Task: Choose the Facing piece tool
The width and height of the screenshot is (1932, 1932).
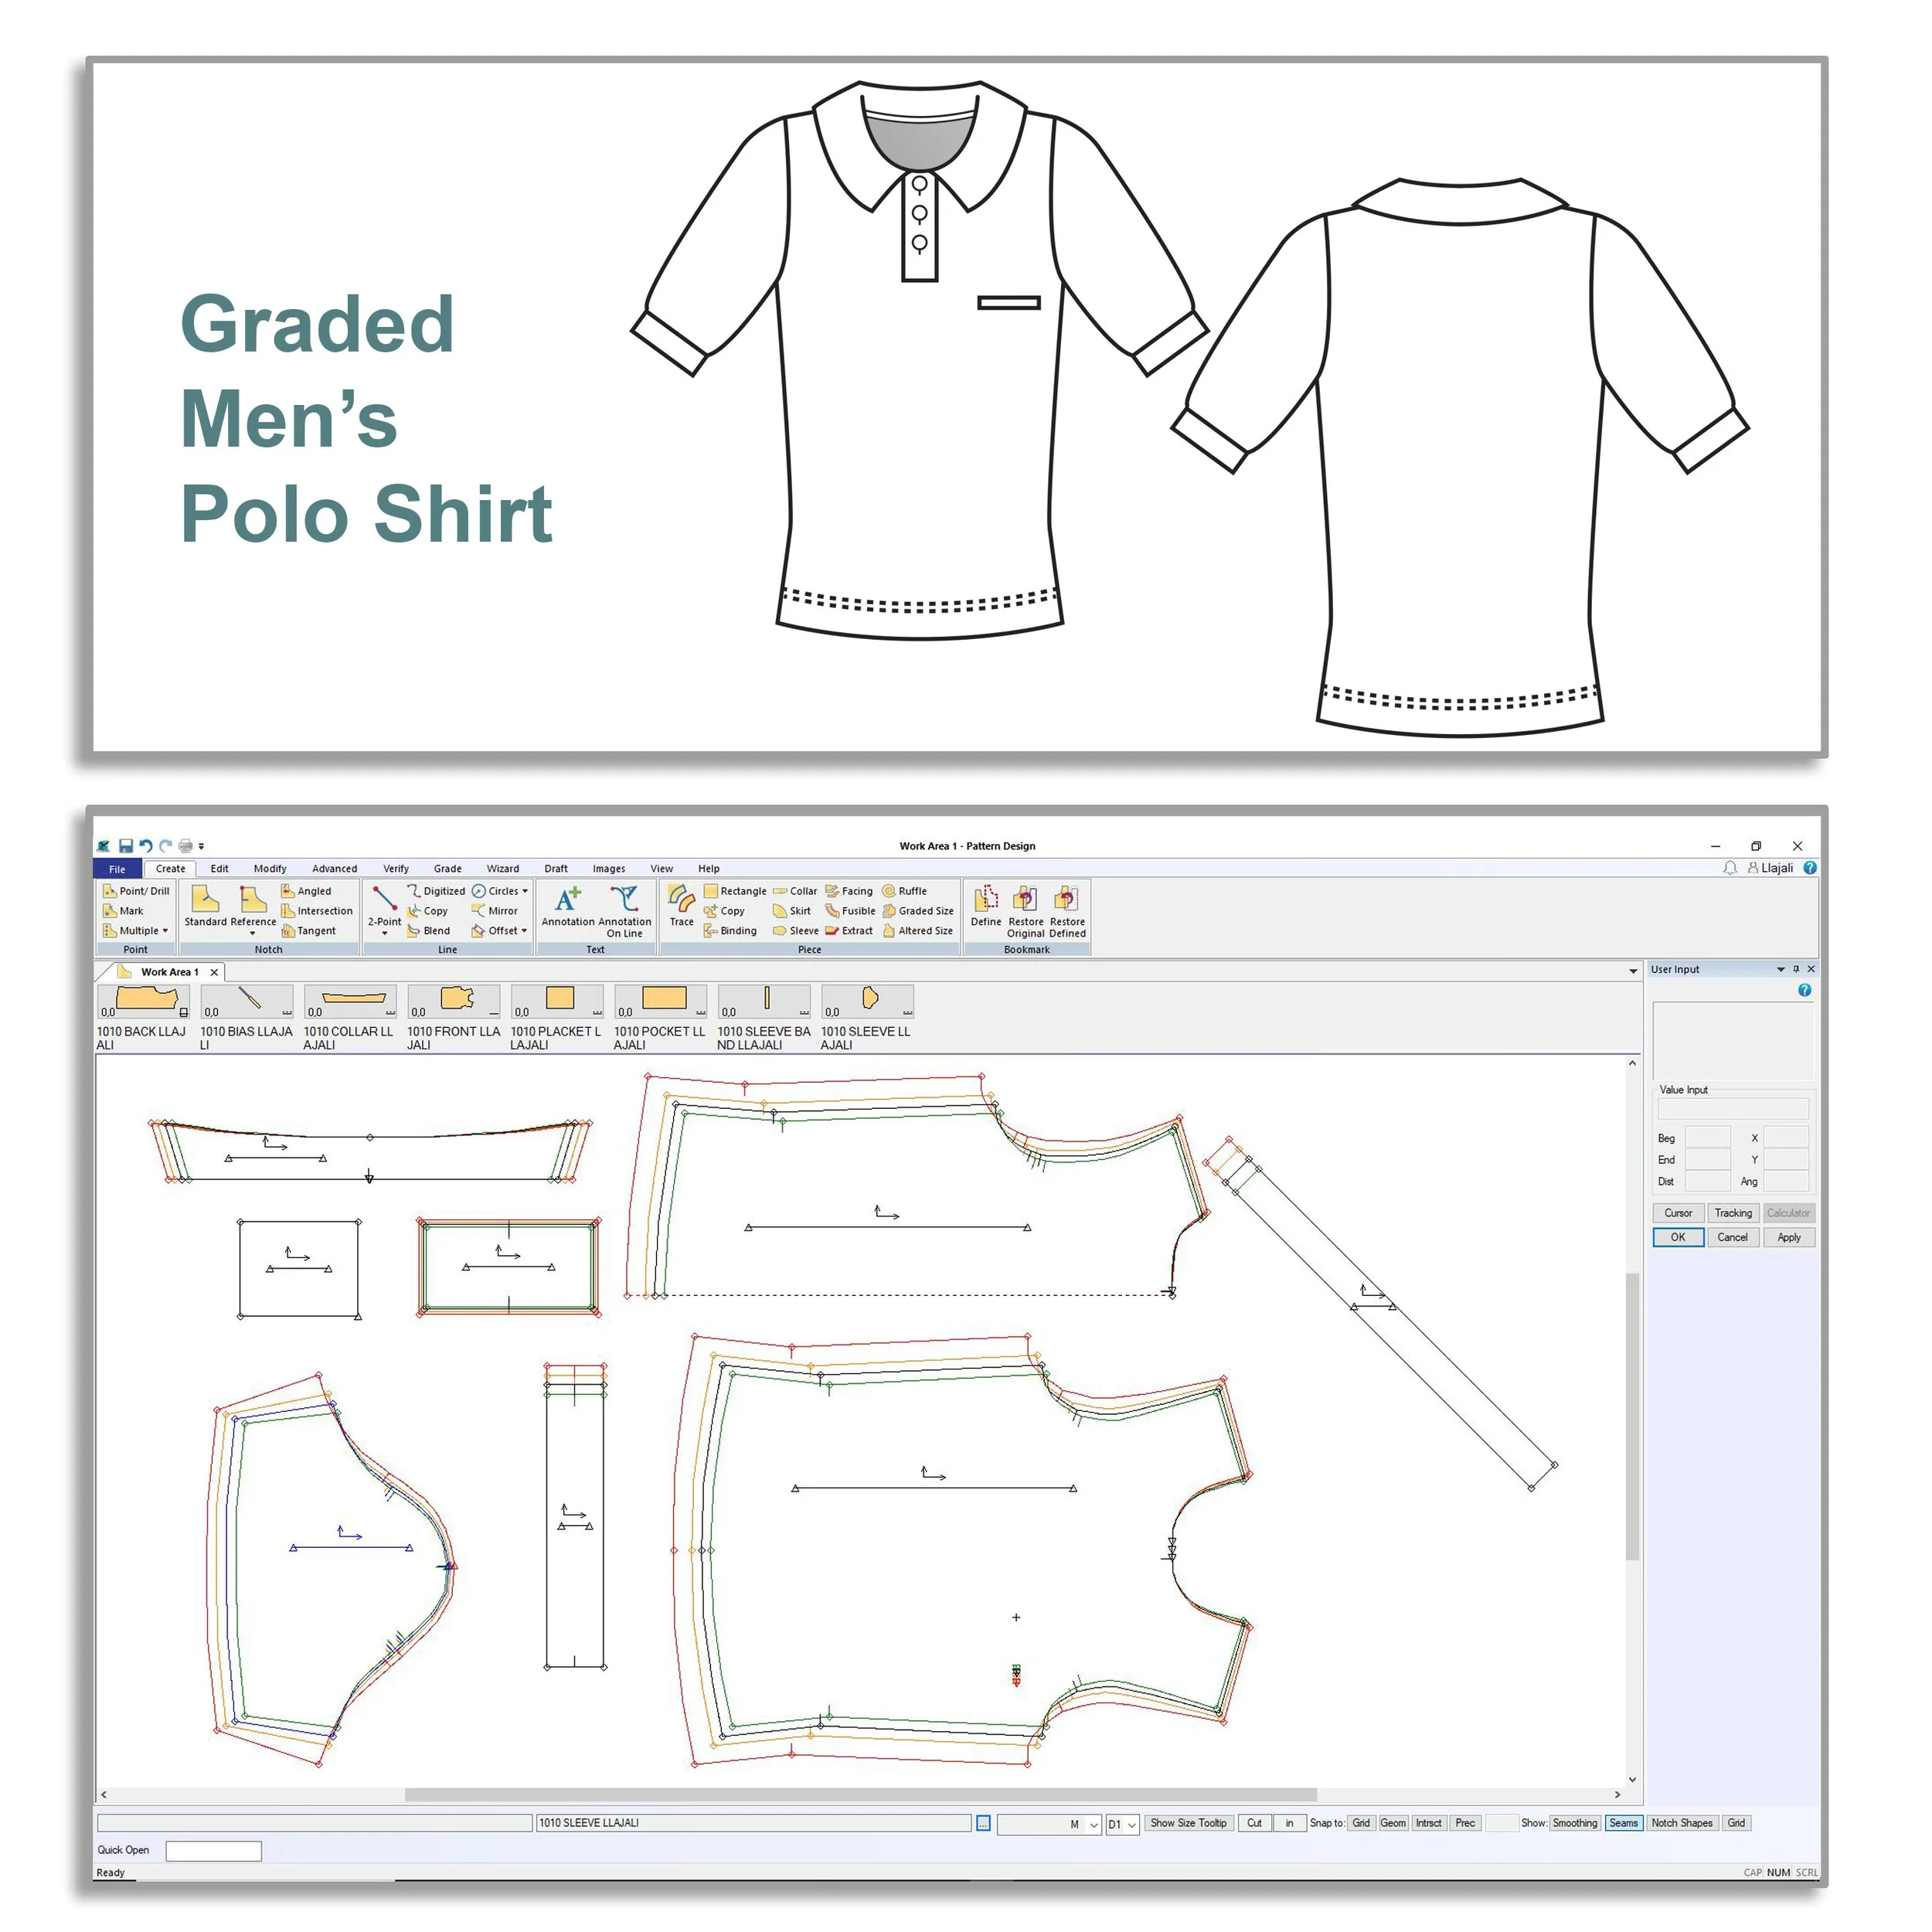Action: 849,891
